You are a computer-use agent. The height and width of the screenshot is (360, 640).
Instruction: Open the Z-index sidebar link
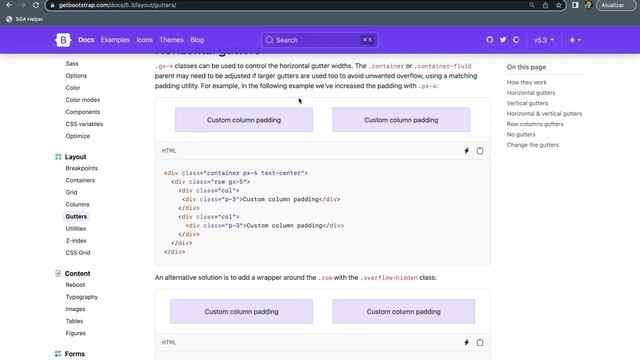[x=76, y=241]
